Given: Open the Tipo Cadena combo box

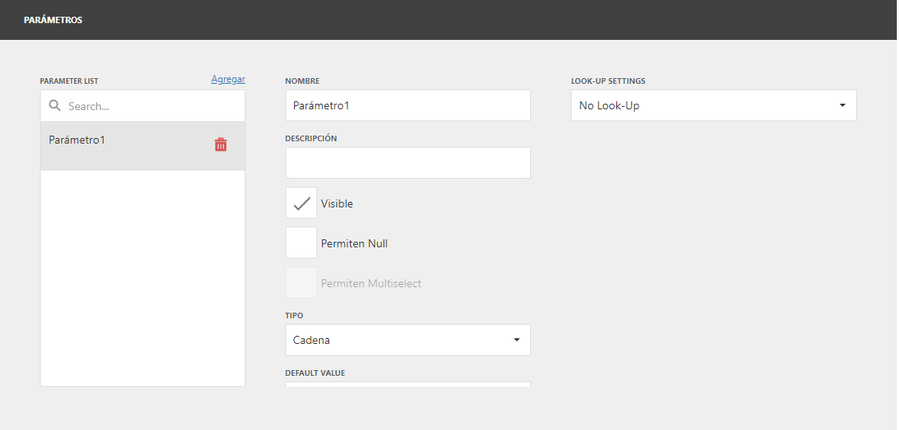Looking at the screenshot, I should click(x=408, y=340).
